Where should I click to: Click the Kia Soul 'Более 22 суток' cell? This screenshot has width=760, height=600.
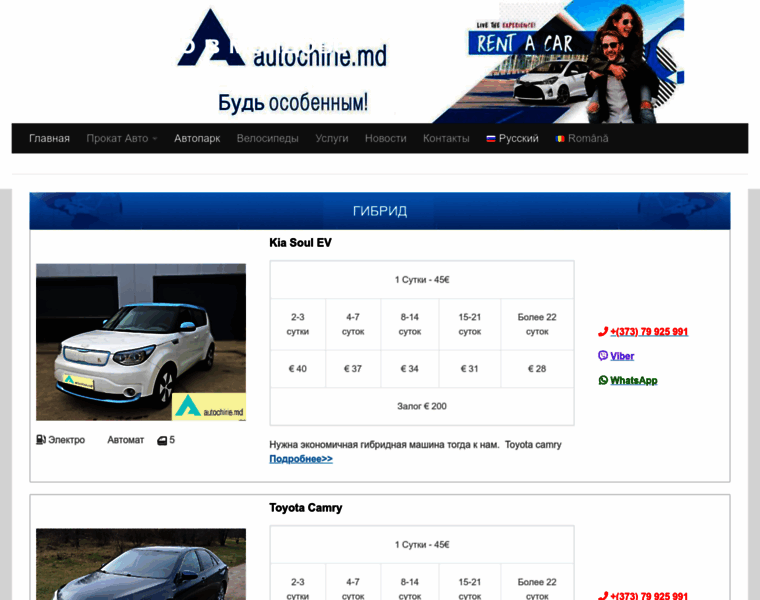click(x=537, y=324)
